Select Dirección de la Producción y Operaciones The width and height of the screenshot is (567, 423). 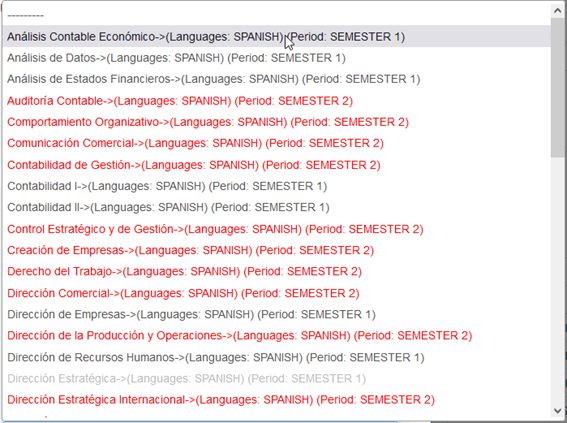pos(277,336)
